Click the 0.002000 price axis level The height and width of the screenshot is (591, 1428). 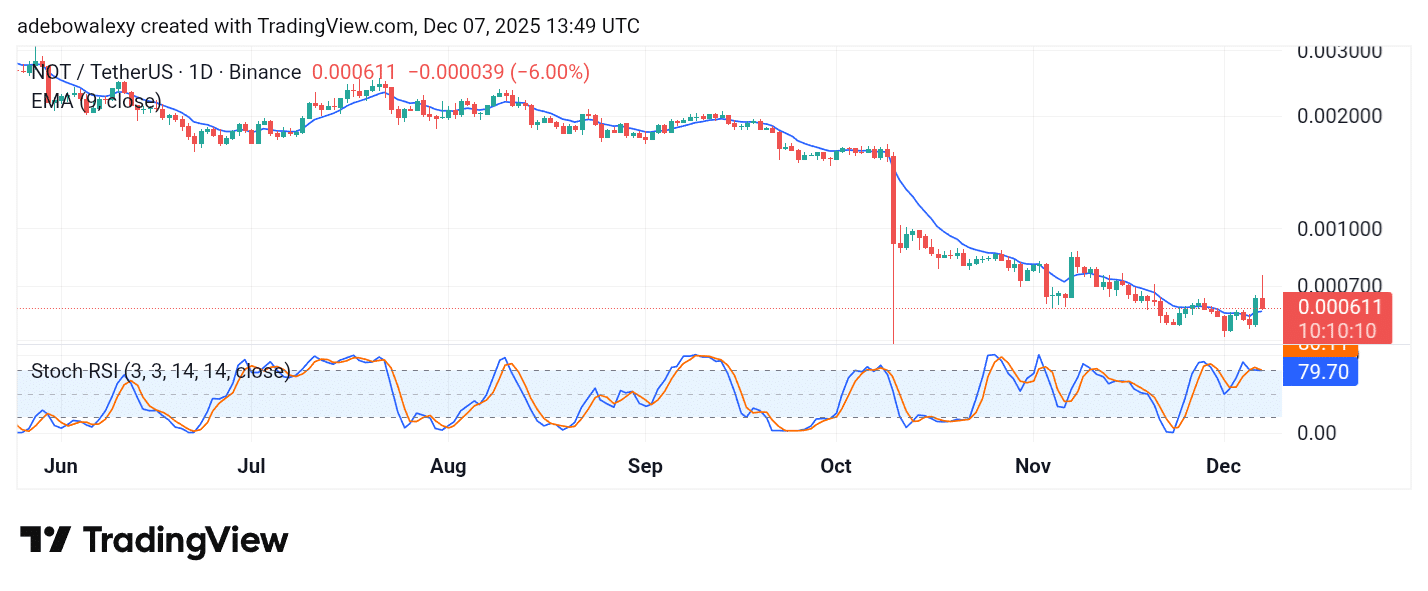(x=1339, y=116)
